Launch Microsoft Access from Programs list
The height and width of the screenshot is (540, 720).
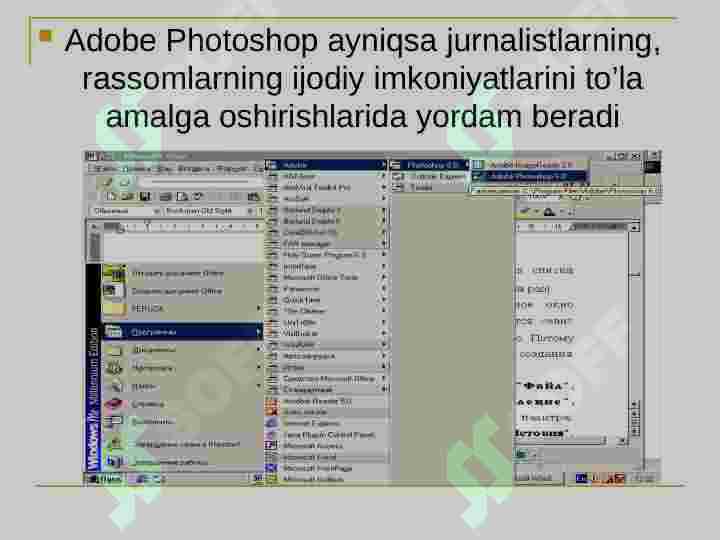pos(327,445)
